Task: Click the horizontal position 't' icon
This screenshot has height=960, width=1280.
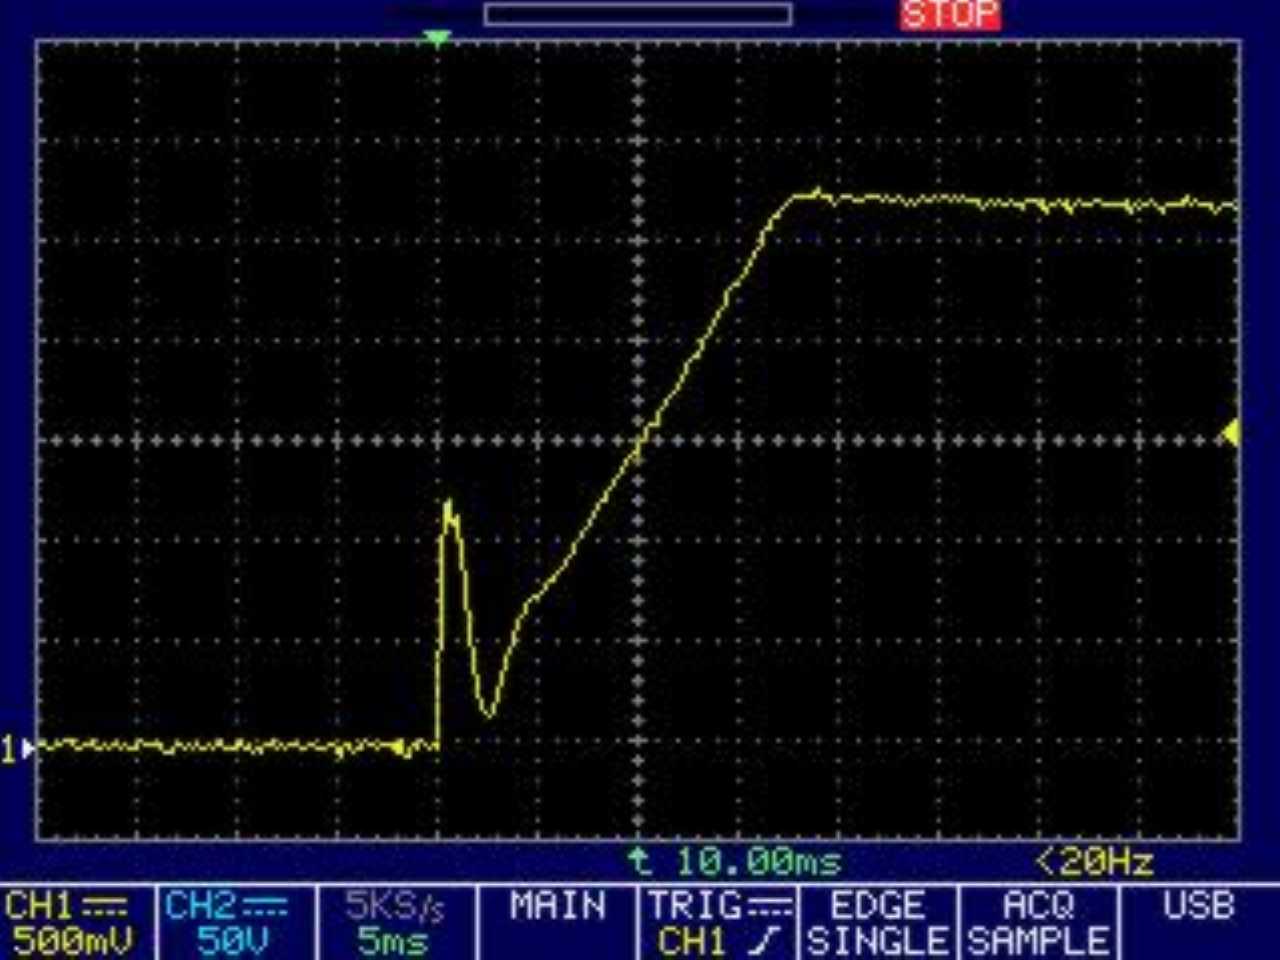Action: pos(637,860)
